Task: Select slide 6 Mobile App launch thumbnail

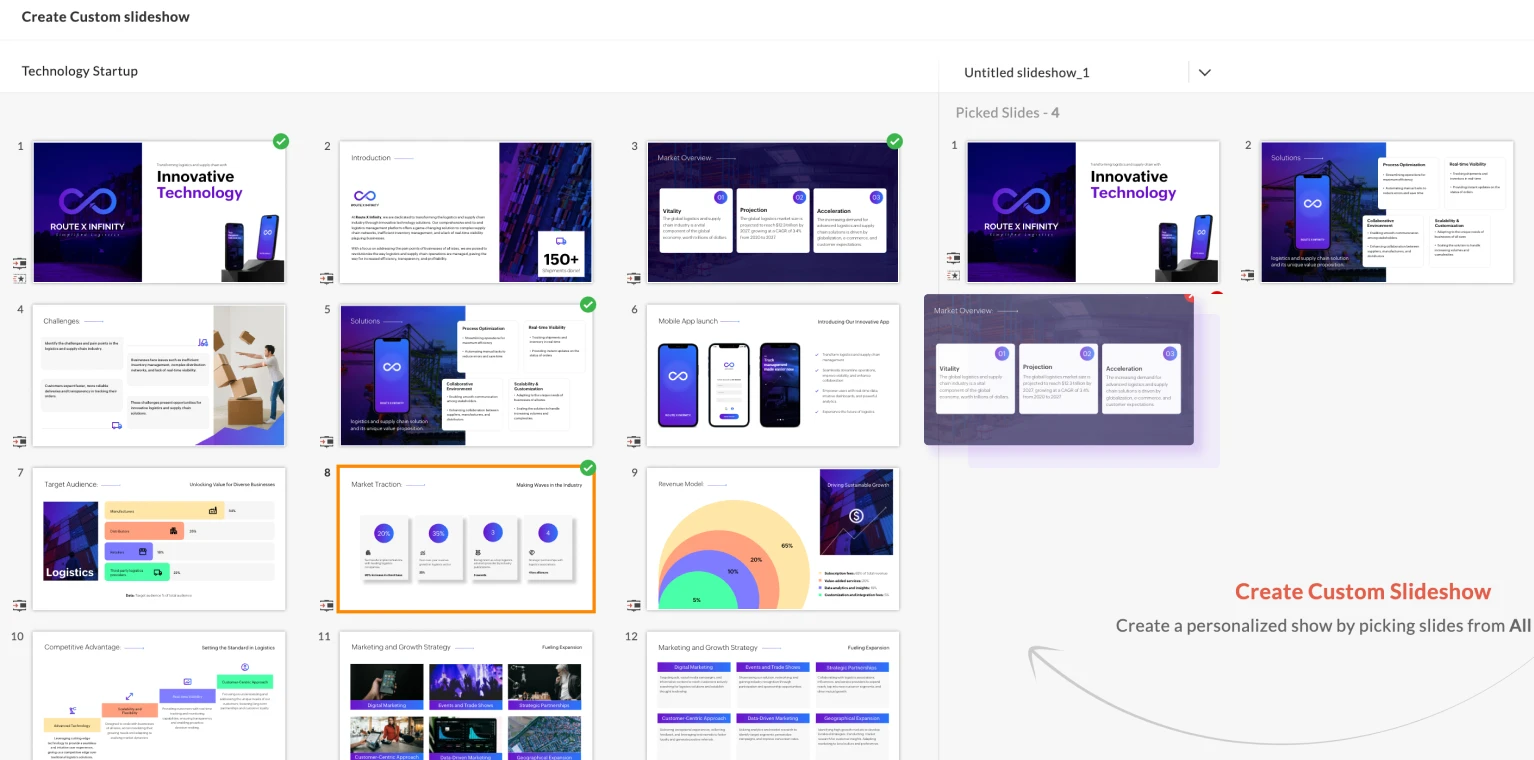Action: [772, 375]
